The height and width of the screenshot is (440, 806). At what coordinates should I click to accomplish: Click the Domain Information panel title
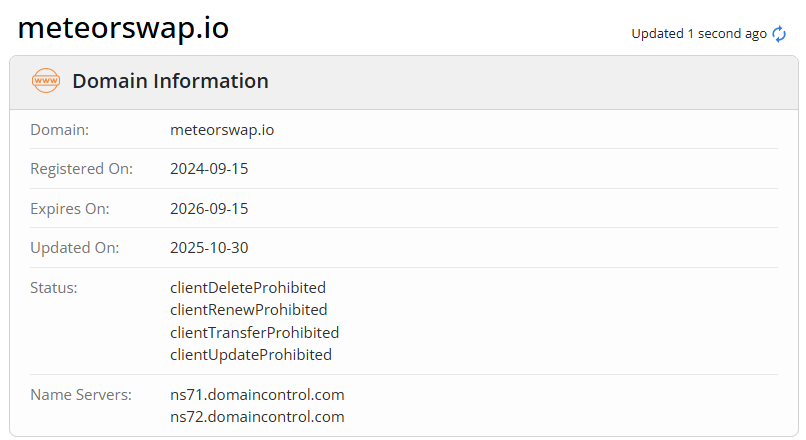[x=170, y=81]
